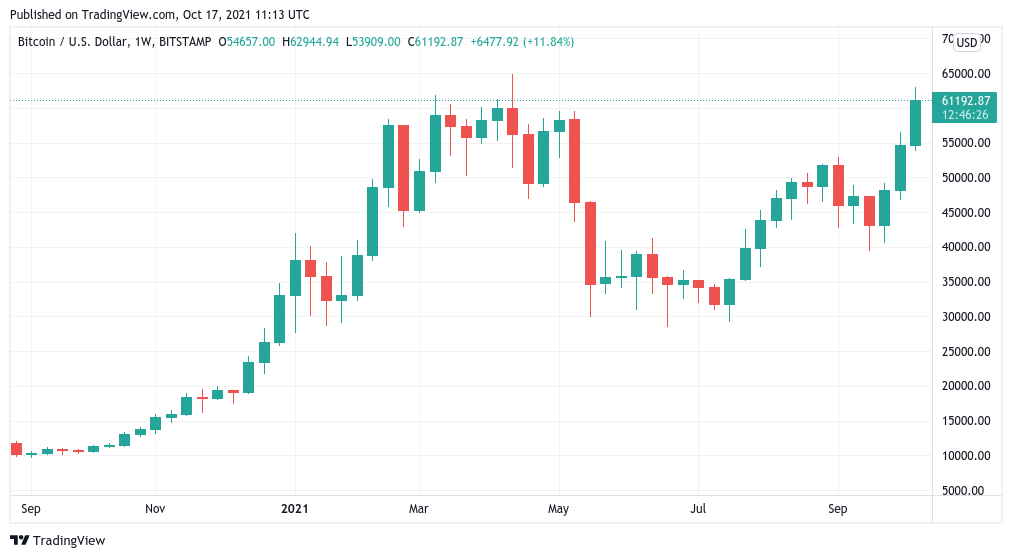
Task: Select the latest green weekly candle
Action: point(915,122)
